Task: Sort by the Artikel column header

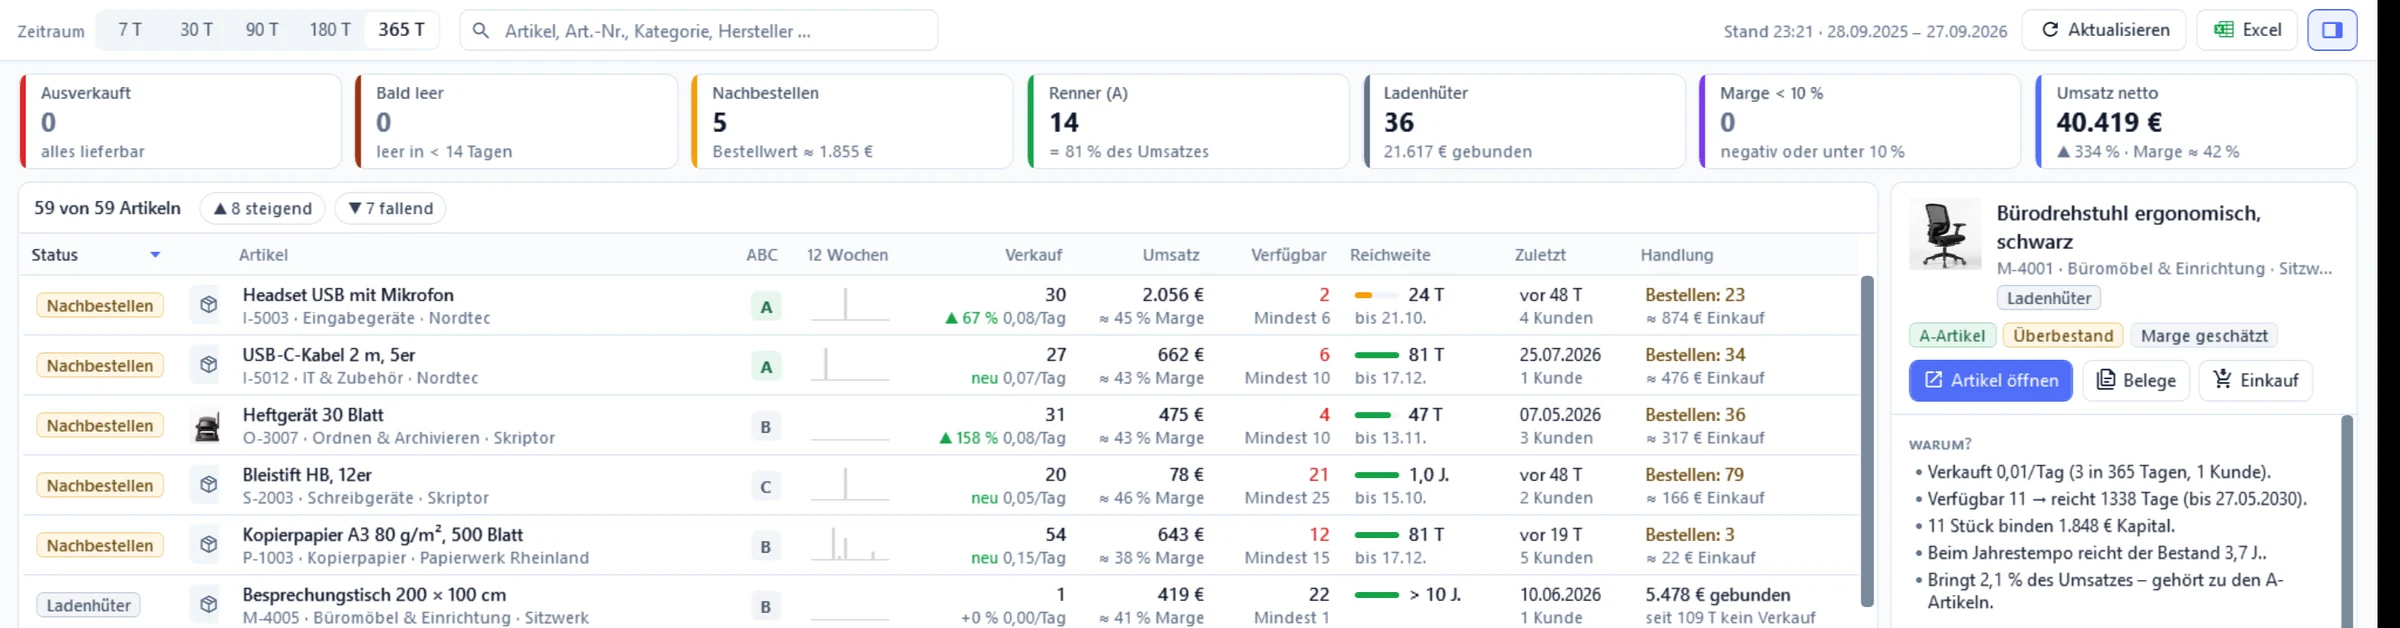Action: tap(263, 255)
